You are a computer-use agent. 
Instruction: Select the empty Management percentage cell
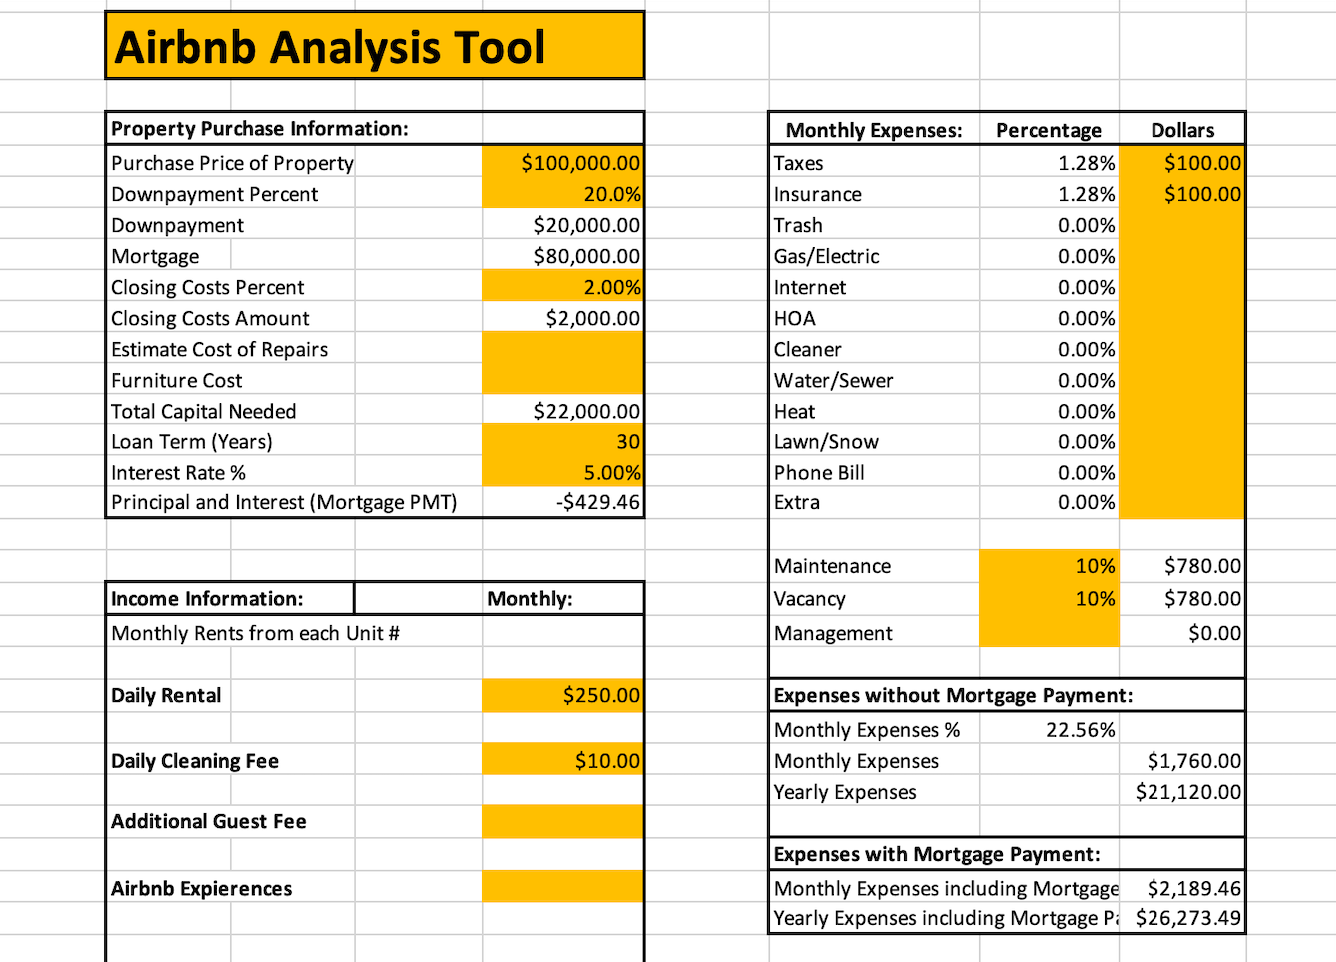[x=1049, y=632]
